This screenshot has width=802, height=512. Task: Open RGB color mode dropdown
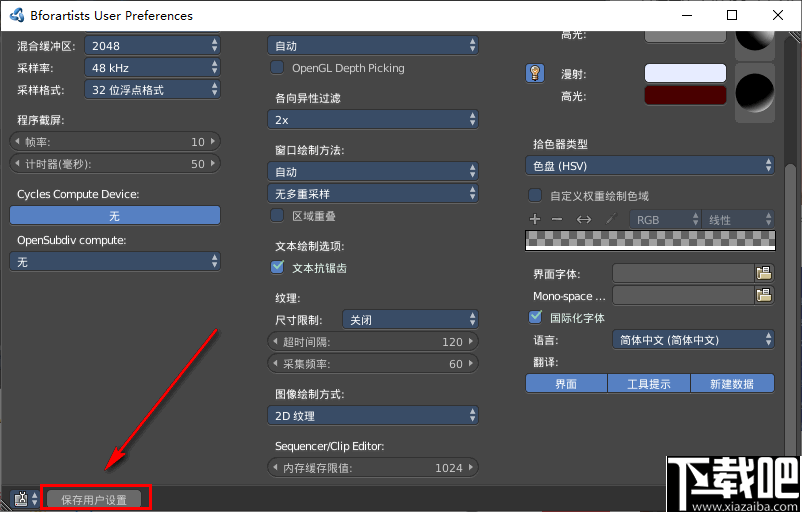coord(665,219)
